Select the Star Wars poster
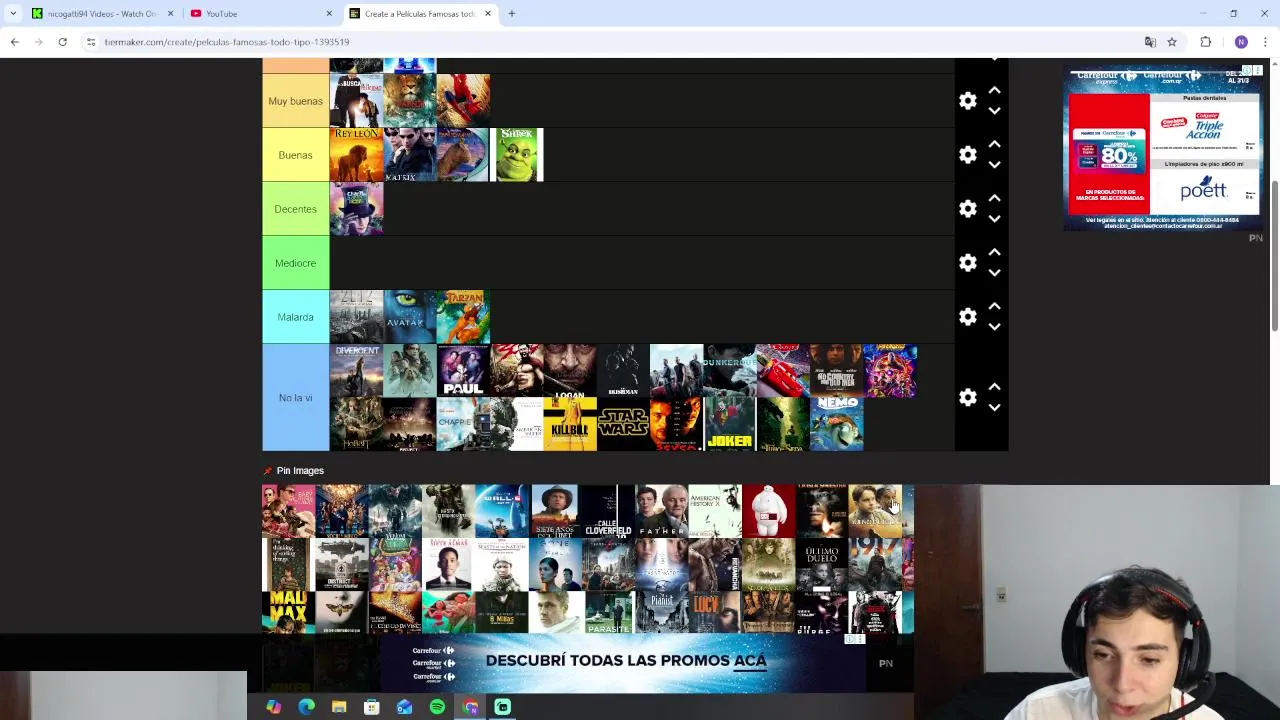The image size is (1280, 720). click(x=623, y=425)
